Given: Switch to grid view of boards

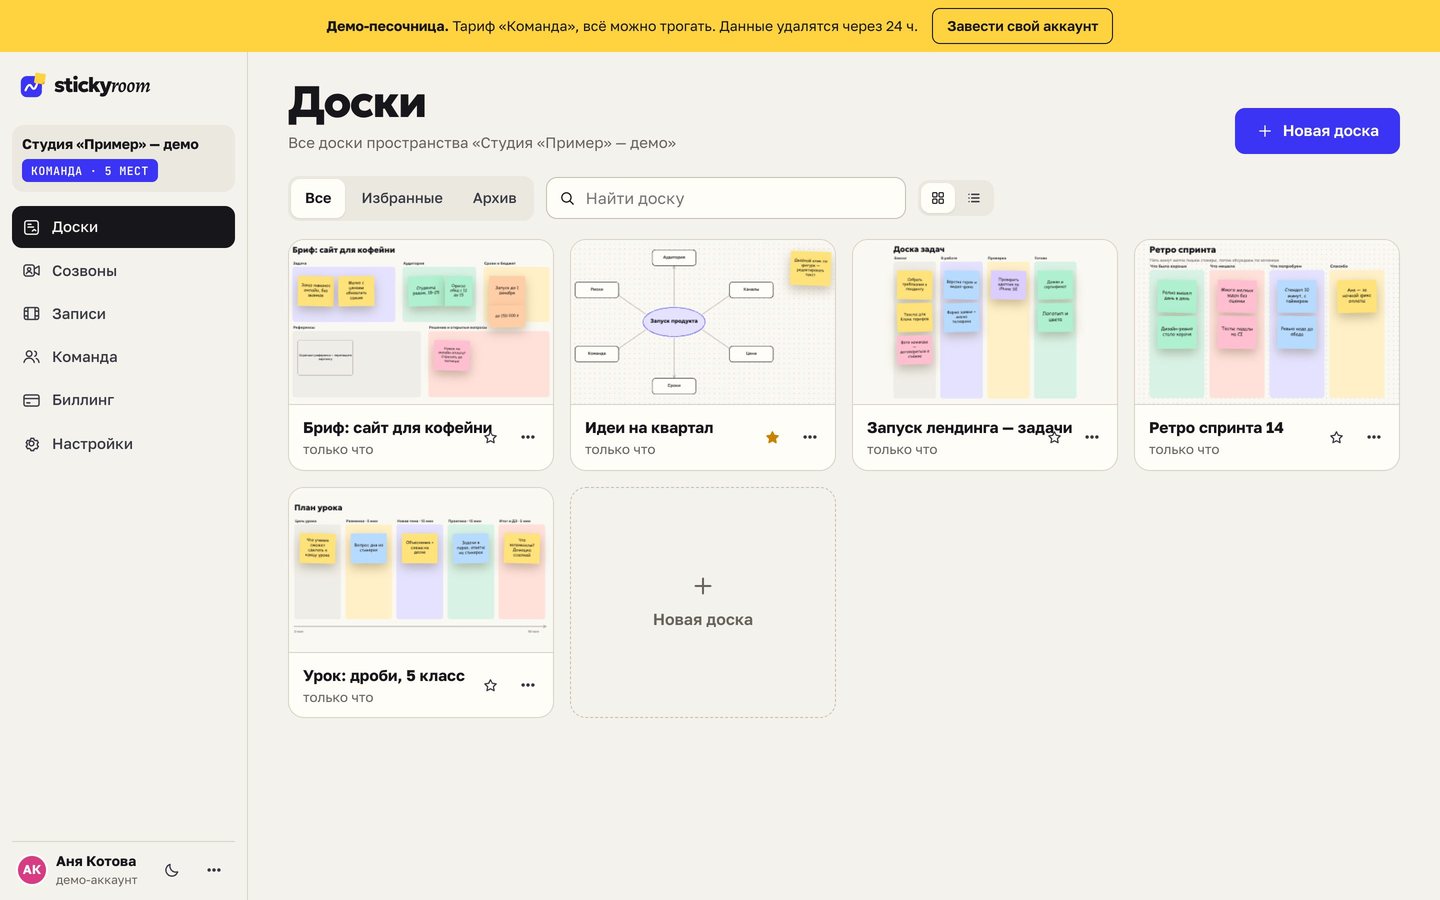Looking at the screenshot, I should point(938,198).
